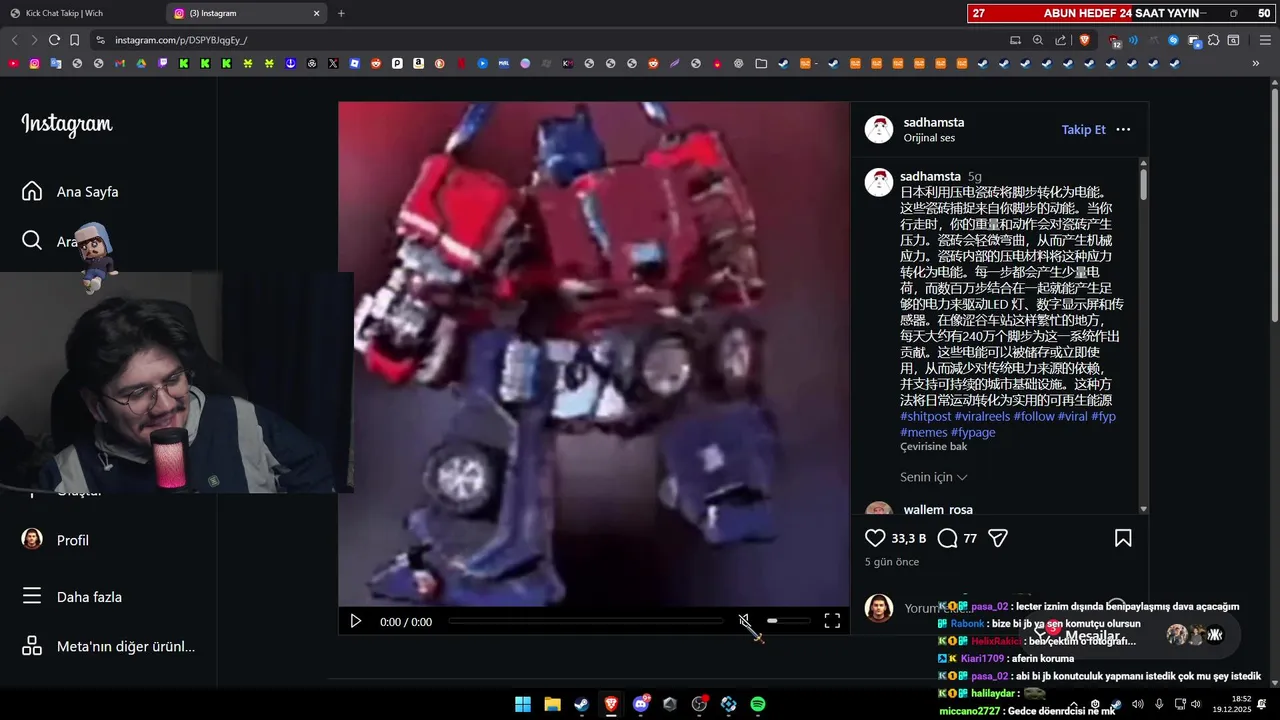Screen dimensions: 1280x720
Task: Adjust the video volume slider
Action: point(787,621)
